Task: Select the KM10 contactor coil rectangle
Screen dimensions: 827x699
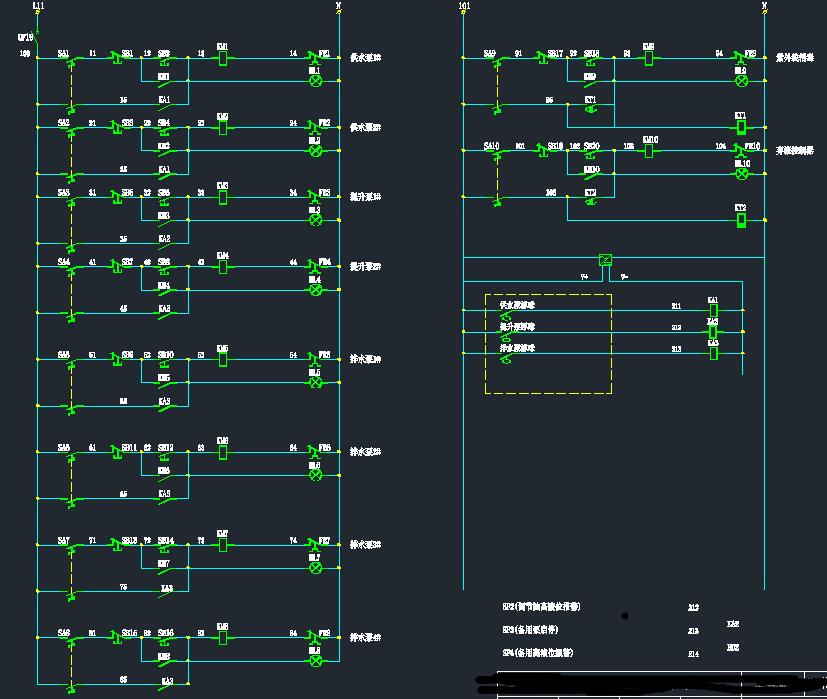Action: [649, 150]
